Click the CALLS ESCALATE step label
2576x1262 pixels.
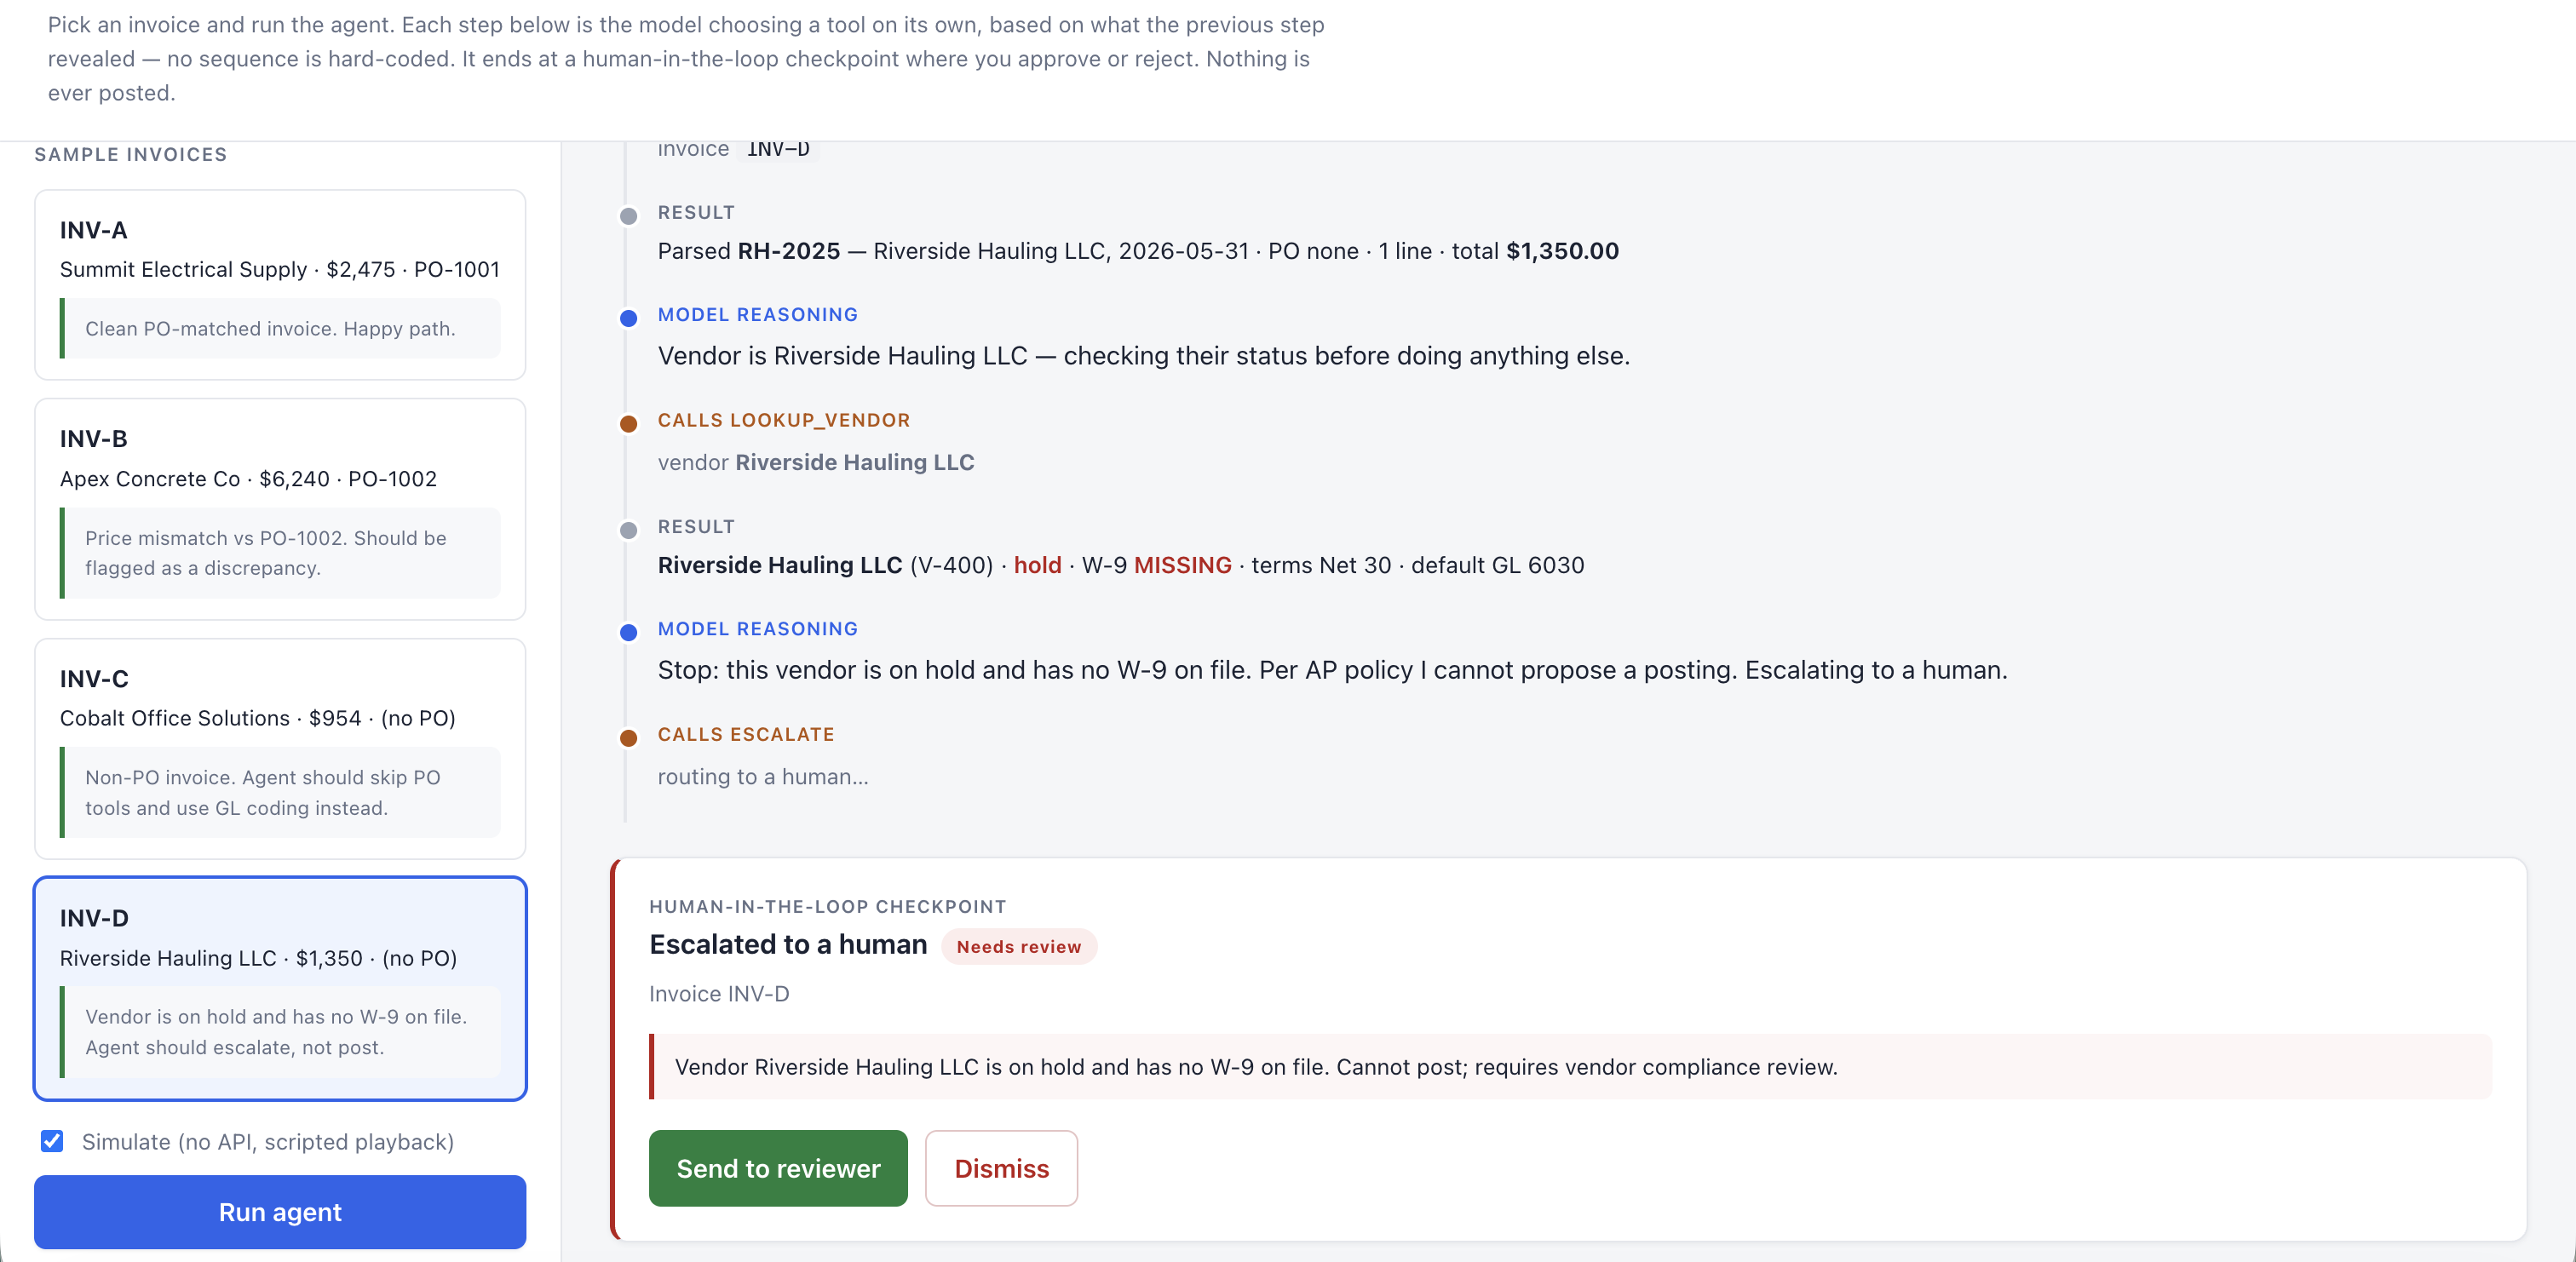click(746, 735)
